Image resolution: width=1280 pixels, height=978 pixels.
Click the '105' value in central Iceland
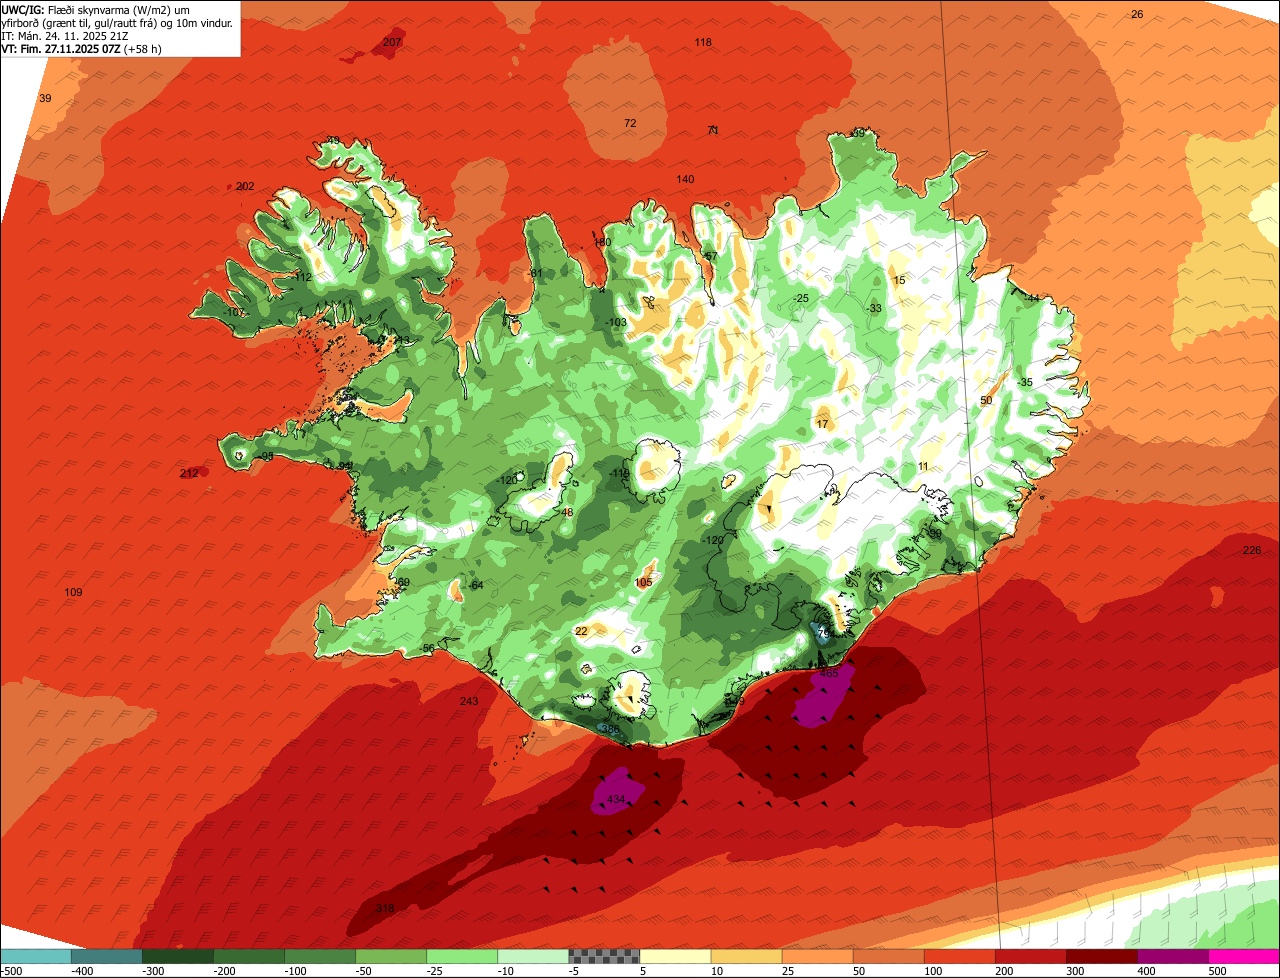(643, 582)
